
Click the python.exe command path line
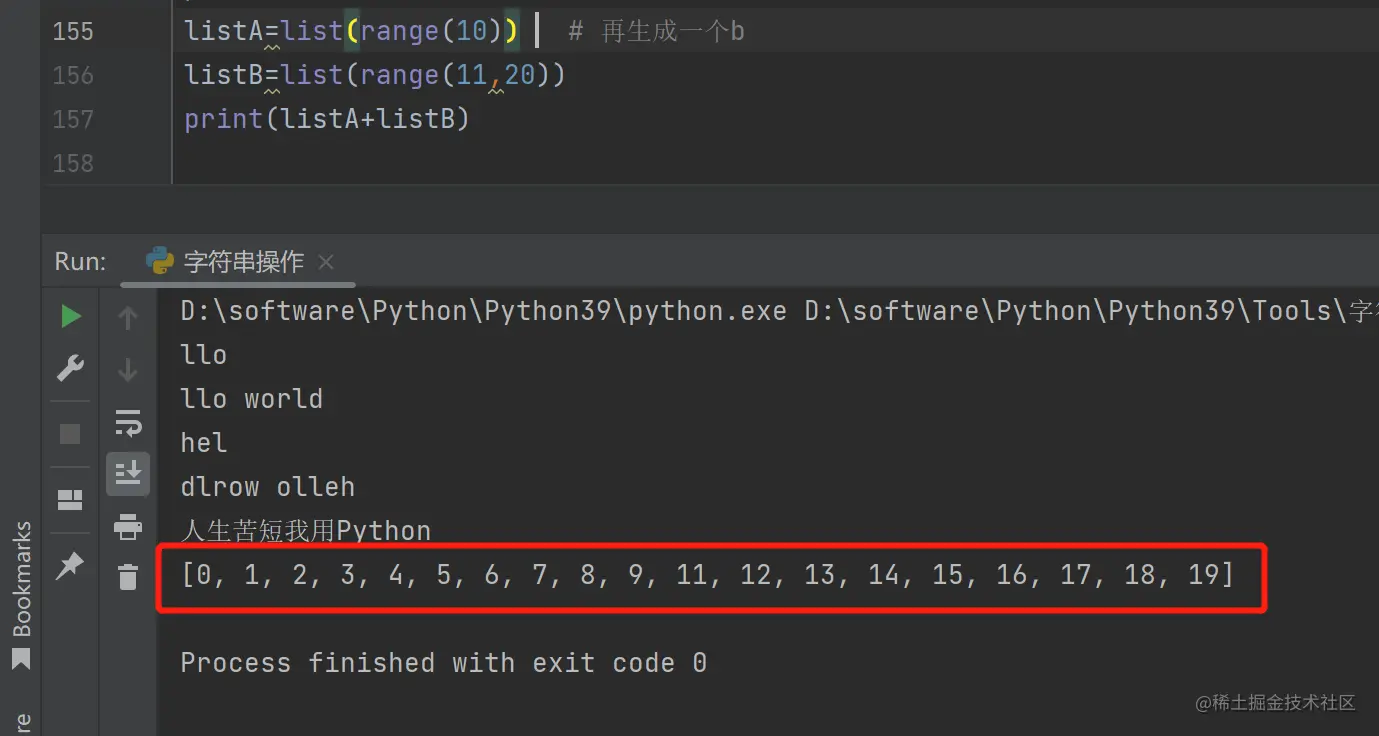click(x=779, y=311)
